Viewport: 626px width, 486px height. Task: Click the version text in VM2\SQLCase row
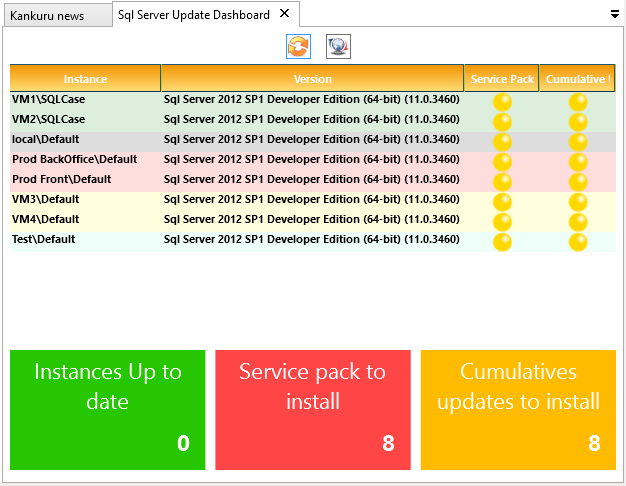pos(312,119)
